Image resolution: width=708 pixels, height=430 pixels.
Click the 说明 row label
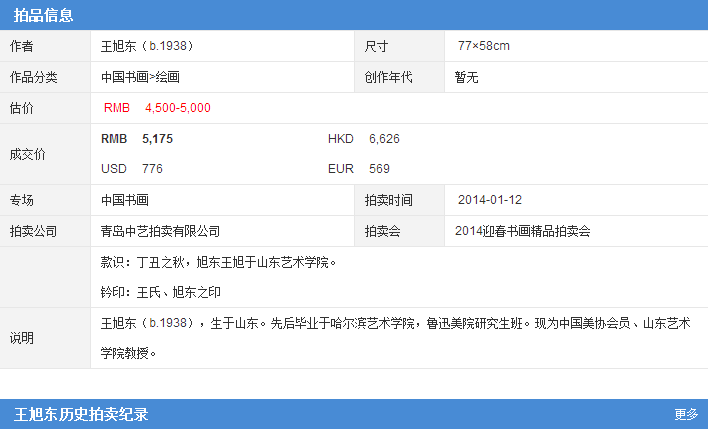coord(21,338)
